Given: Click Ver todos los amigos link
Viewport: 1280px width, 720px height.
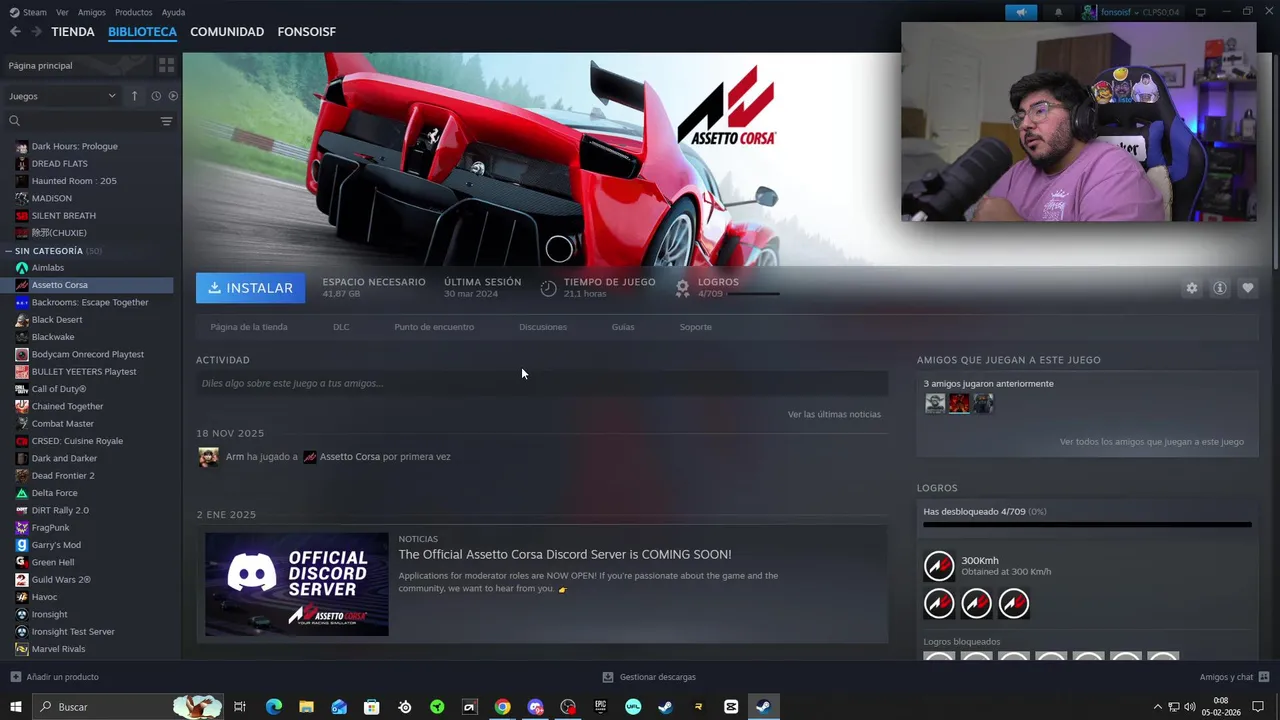Looking at the screenshot, I should coord(1152,441).
